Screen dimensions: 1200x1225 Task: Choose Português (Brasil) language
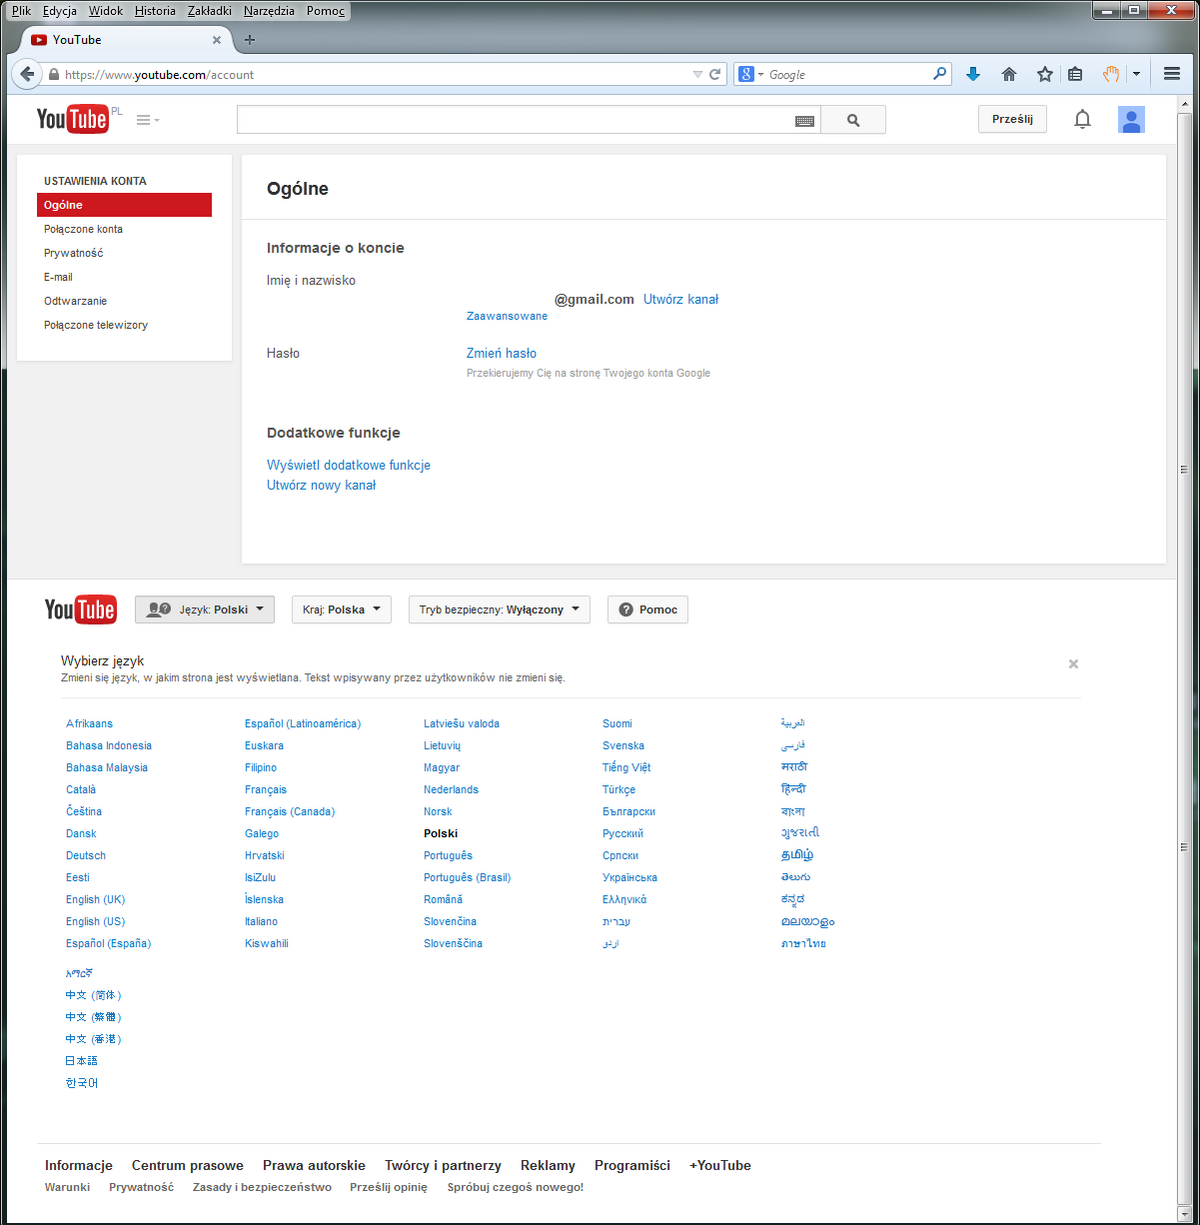click(x=467, y=877)
